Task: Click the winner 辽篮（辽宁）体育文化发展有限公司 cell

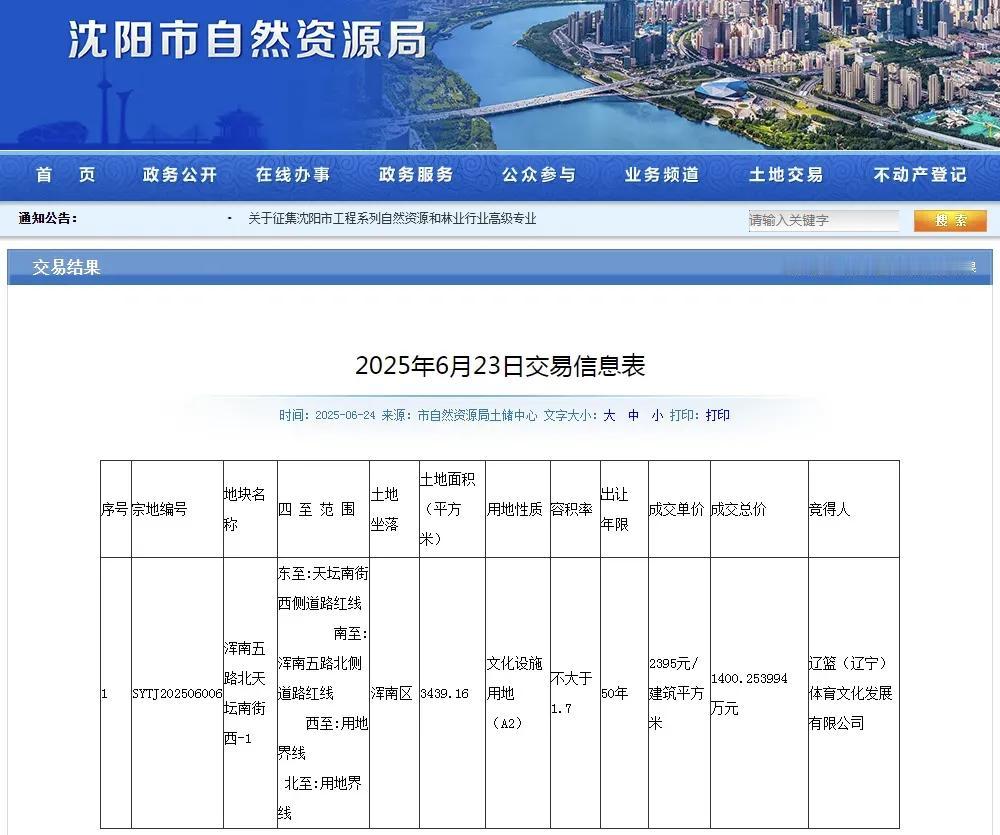Action: point(854,693)
